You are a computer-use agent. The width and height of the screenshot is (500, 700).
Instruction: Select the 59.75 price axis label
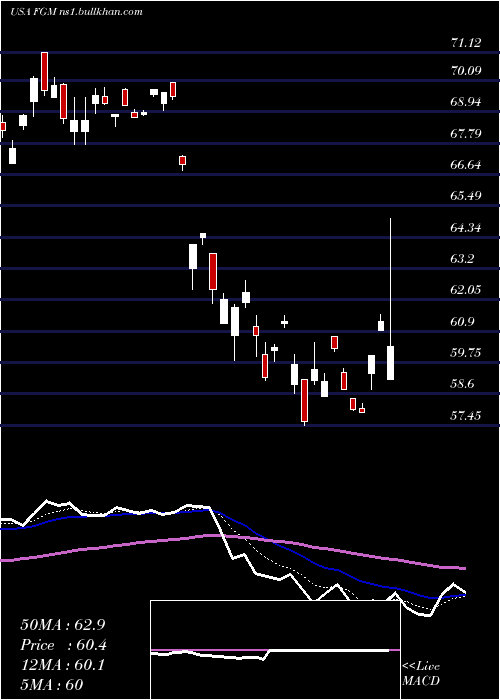[466, 353]
